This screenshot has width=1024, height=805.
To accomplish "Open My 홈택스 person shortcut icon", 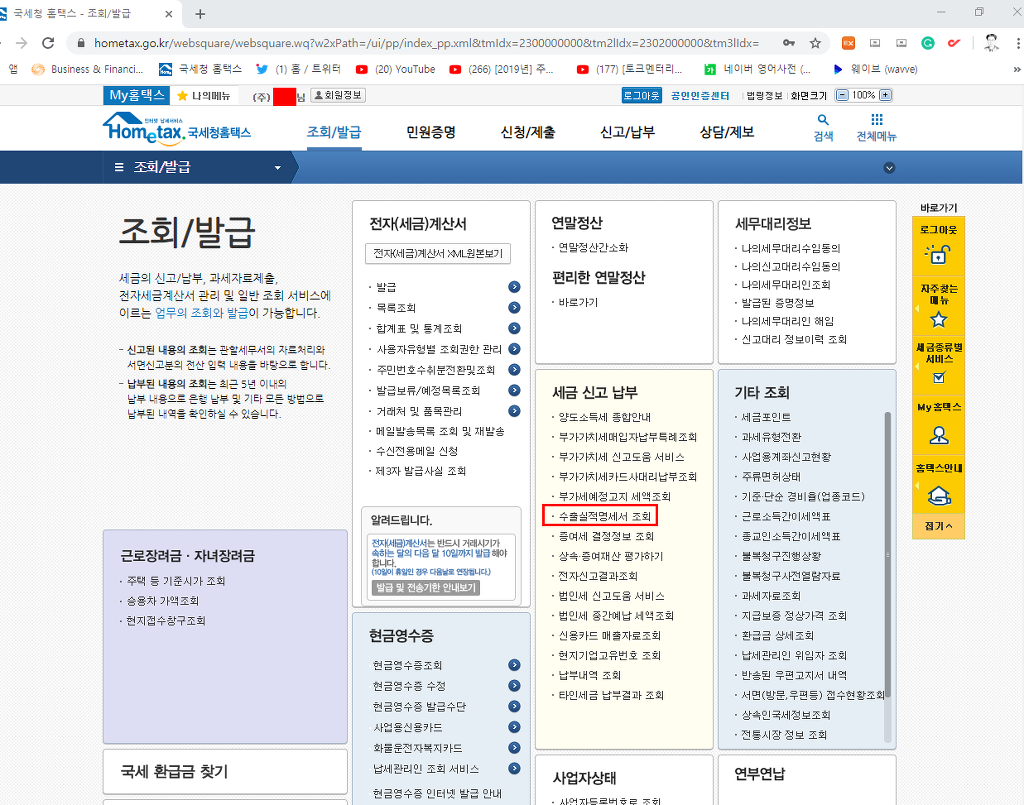I will coord(938,434).
